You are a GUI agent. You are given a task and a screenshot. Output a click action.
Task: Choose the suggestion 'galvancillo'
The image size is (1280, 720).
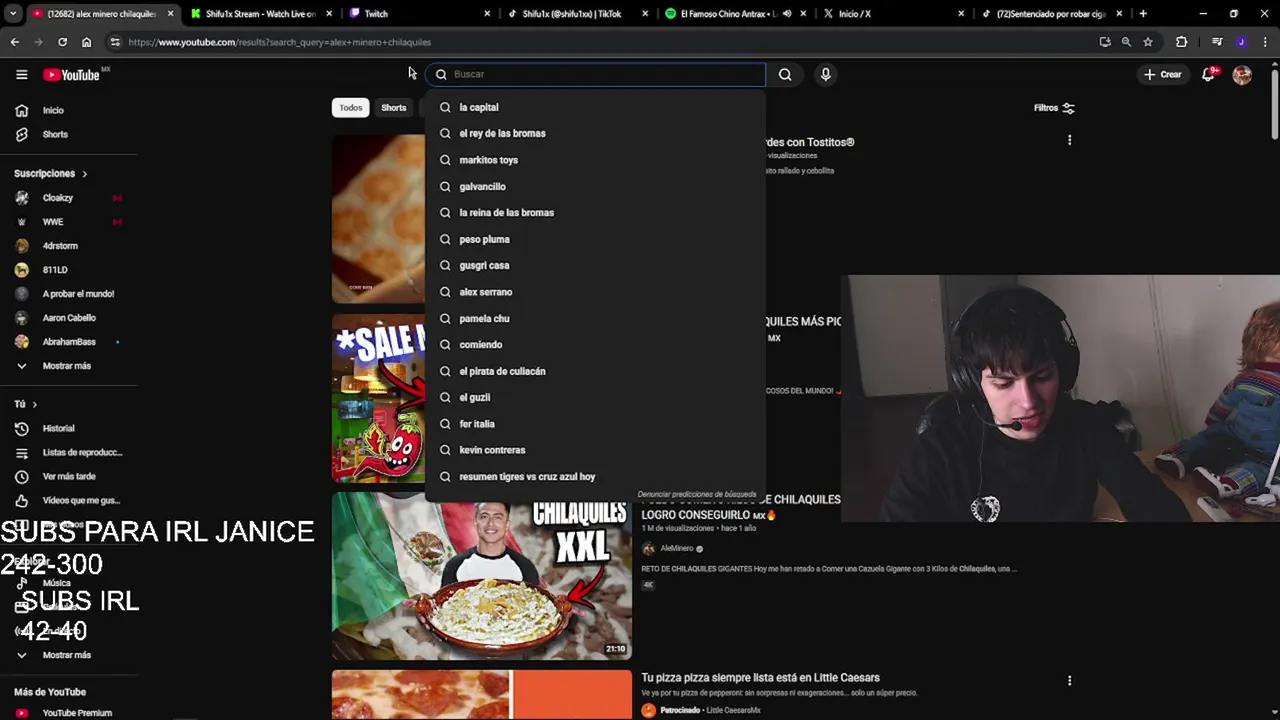click(596, 186)
